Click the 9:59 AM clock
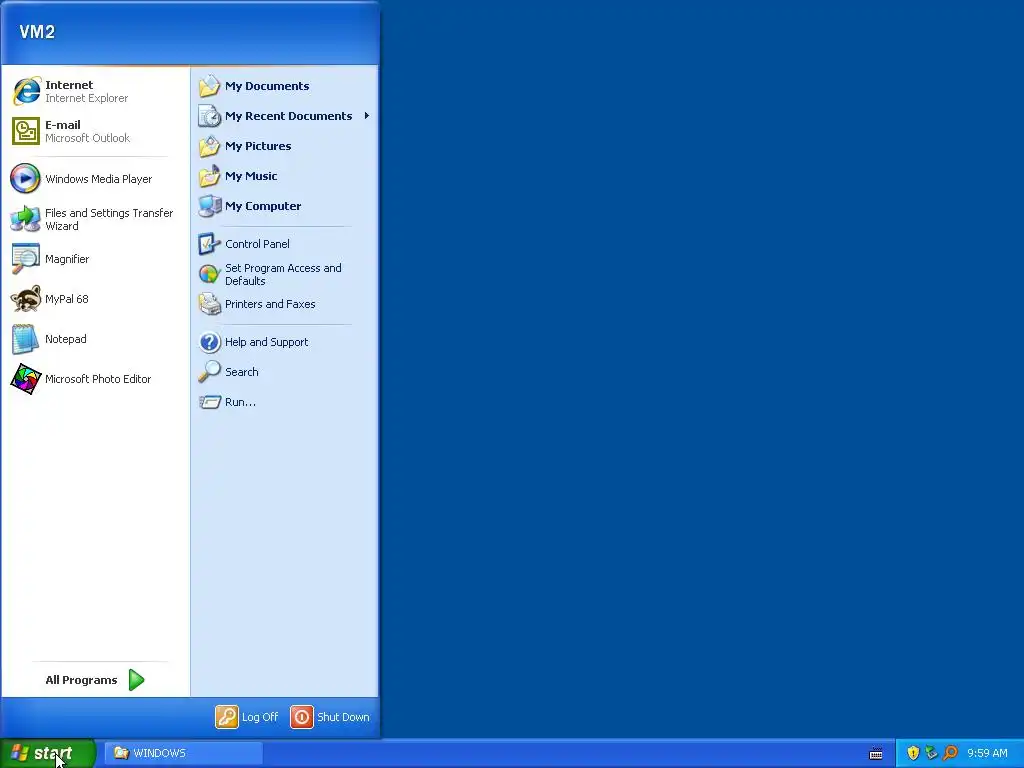The image size is (1024, 768). click(x=987, y=753)
